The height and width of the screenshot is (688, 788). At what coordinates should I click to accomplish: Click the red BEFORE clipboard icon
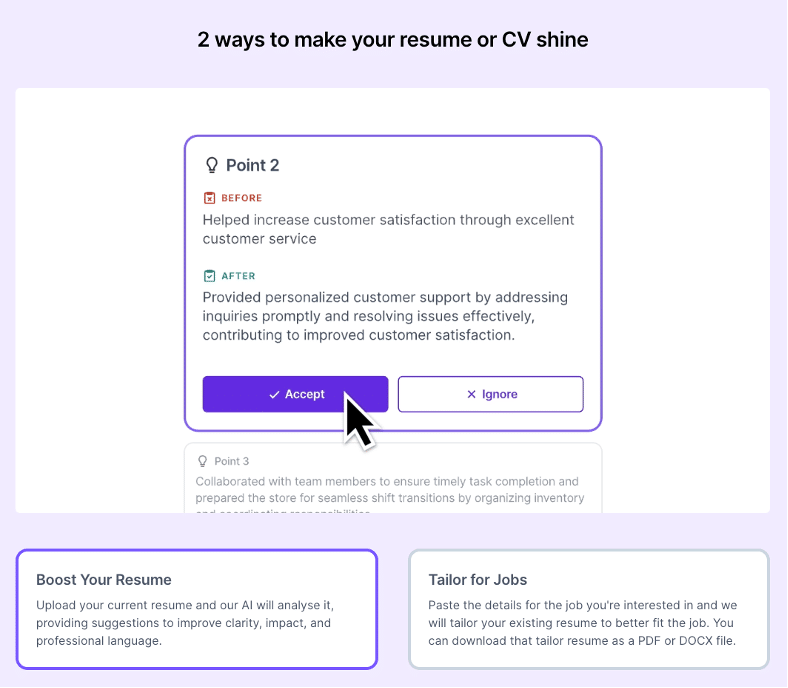click(x=209, y=198)
